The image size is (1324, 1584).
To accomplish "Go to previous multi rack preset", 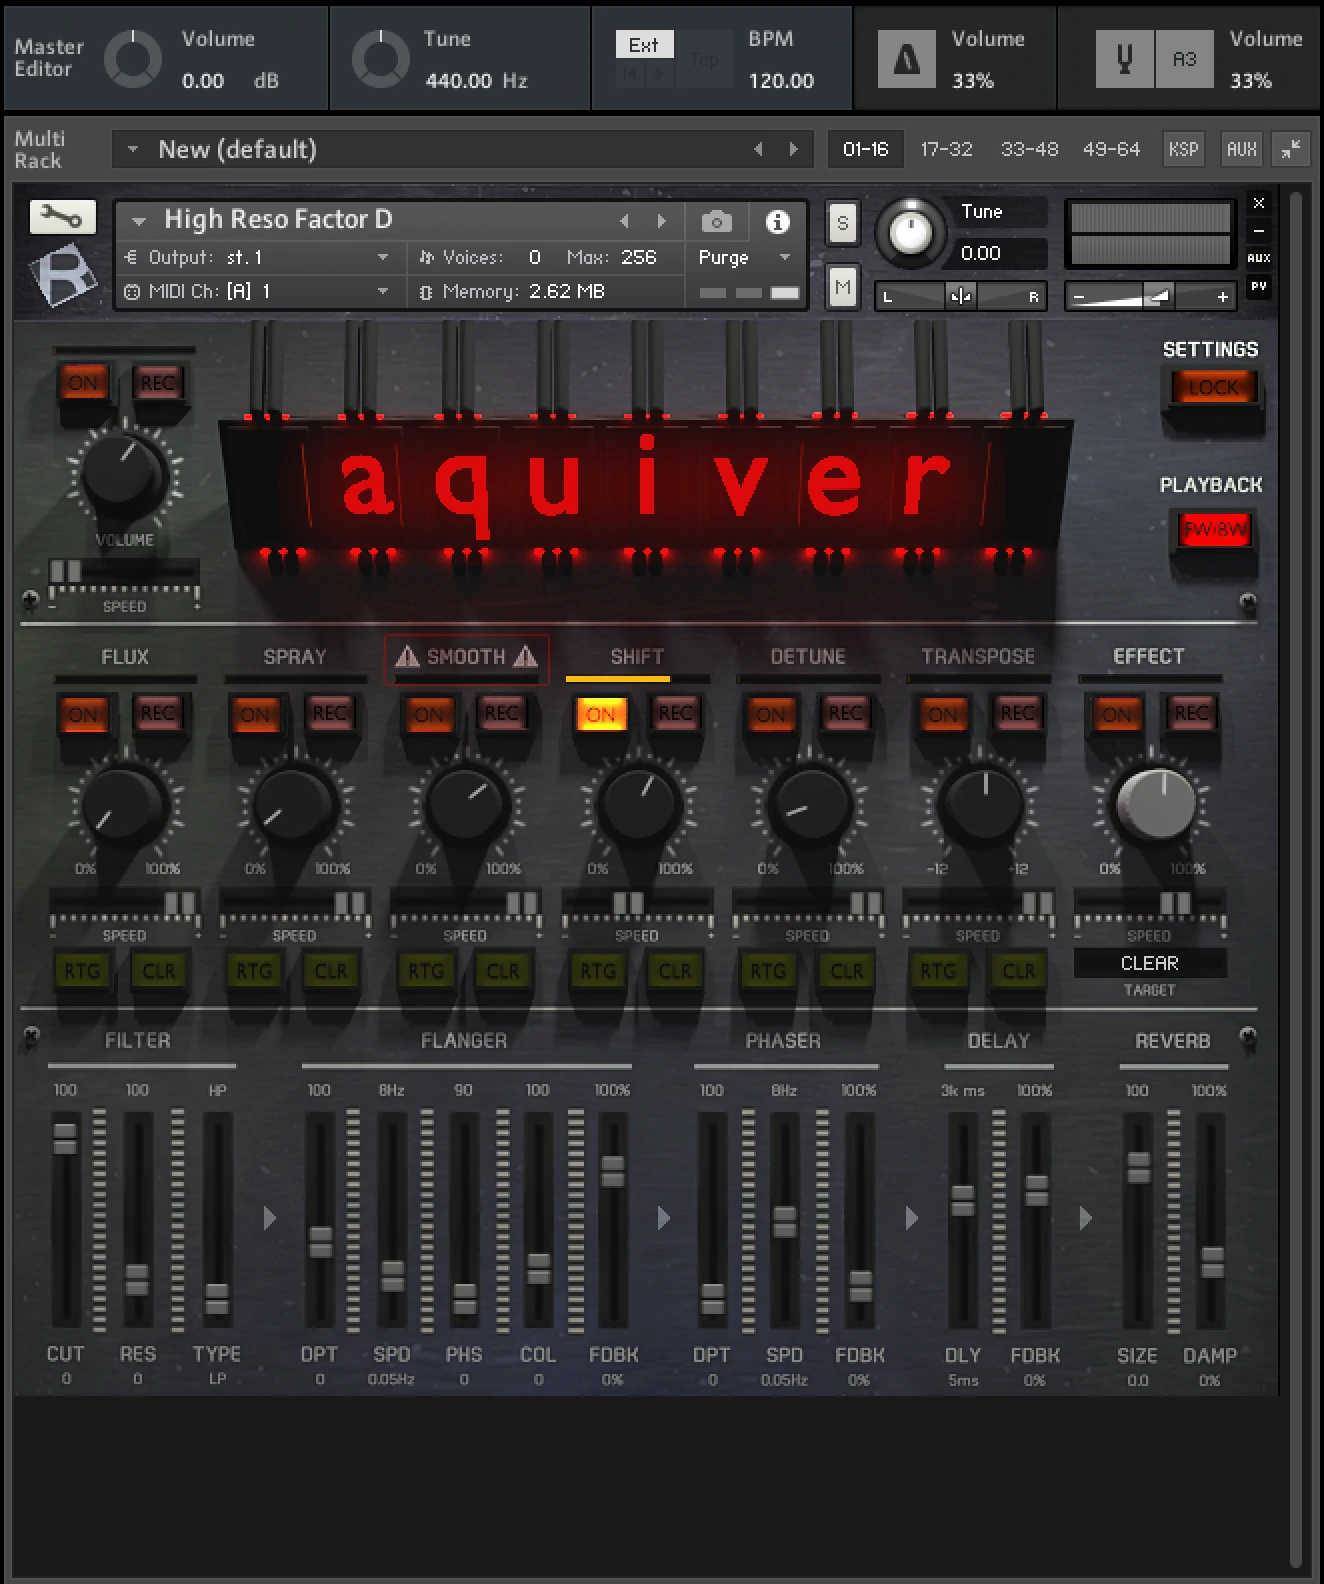I will (758, 149).
